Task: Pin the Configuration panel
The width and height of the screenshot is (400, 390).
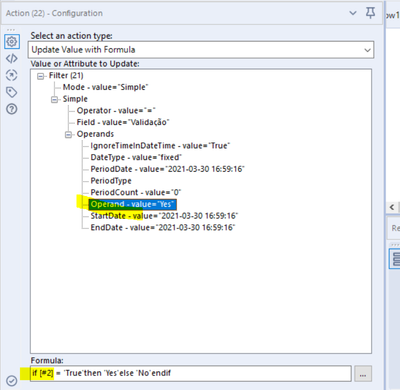Action: pyautogui.click(x=370, y=13)
